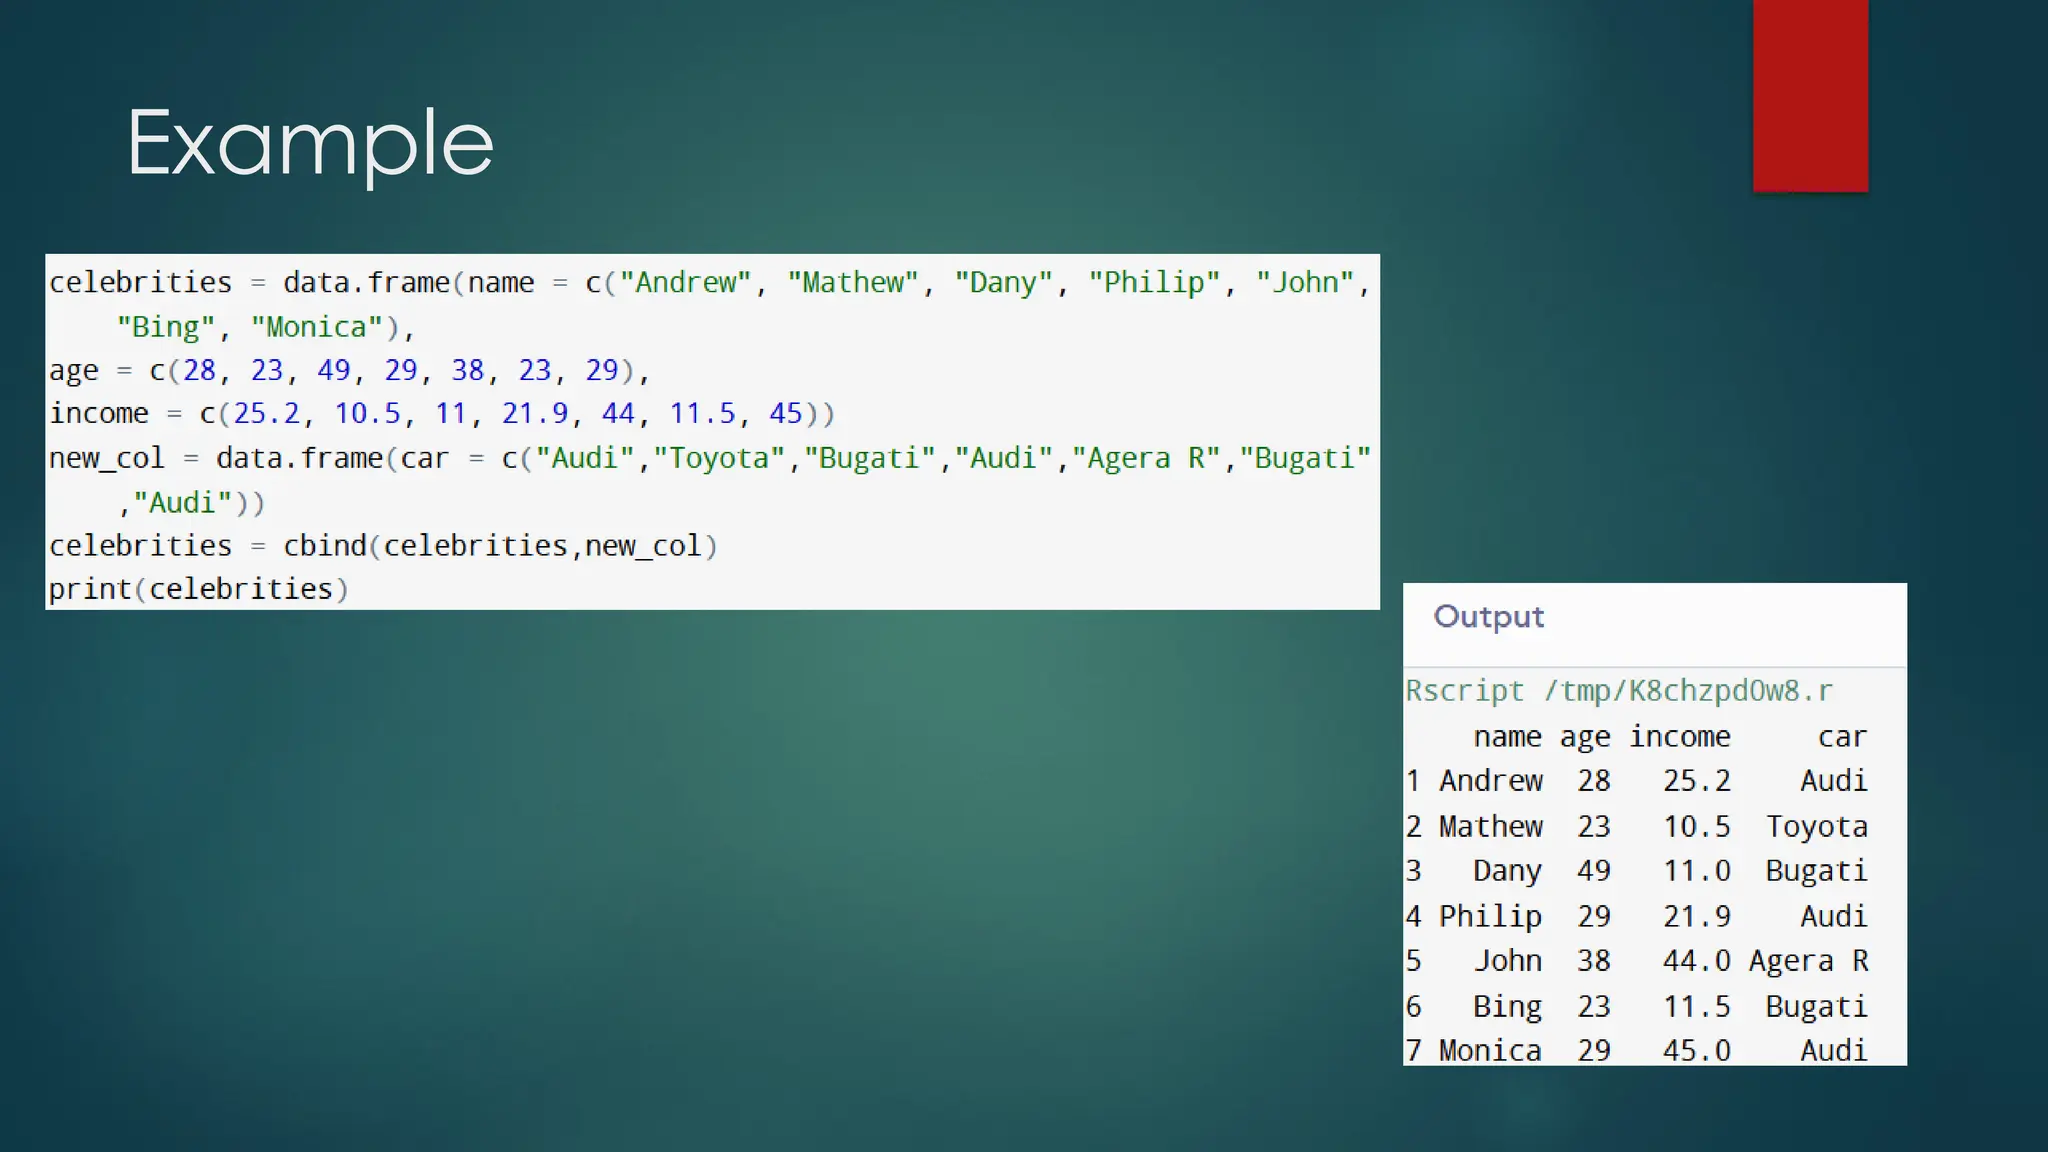
Task: Click the "car" column header in the output
Action: (x=1841, y=737)
